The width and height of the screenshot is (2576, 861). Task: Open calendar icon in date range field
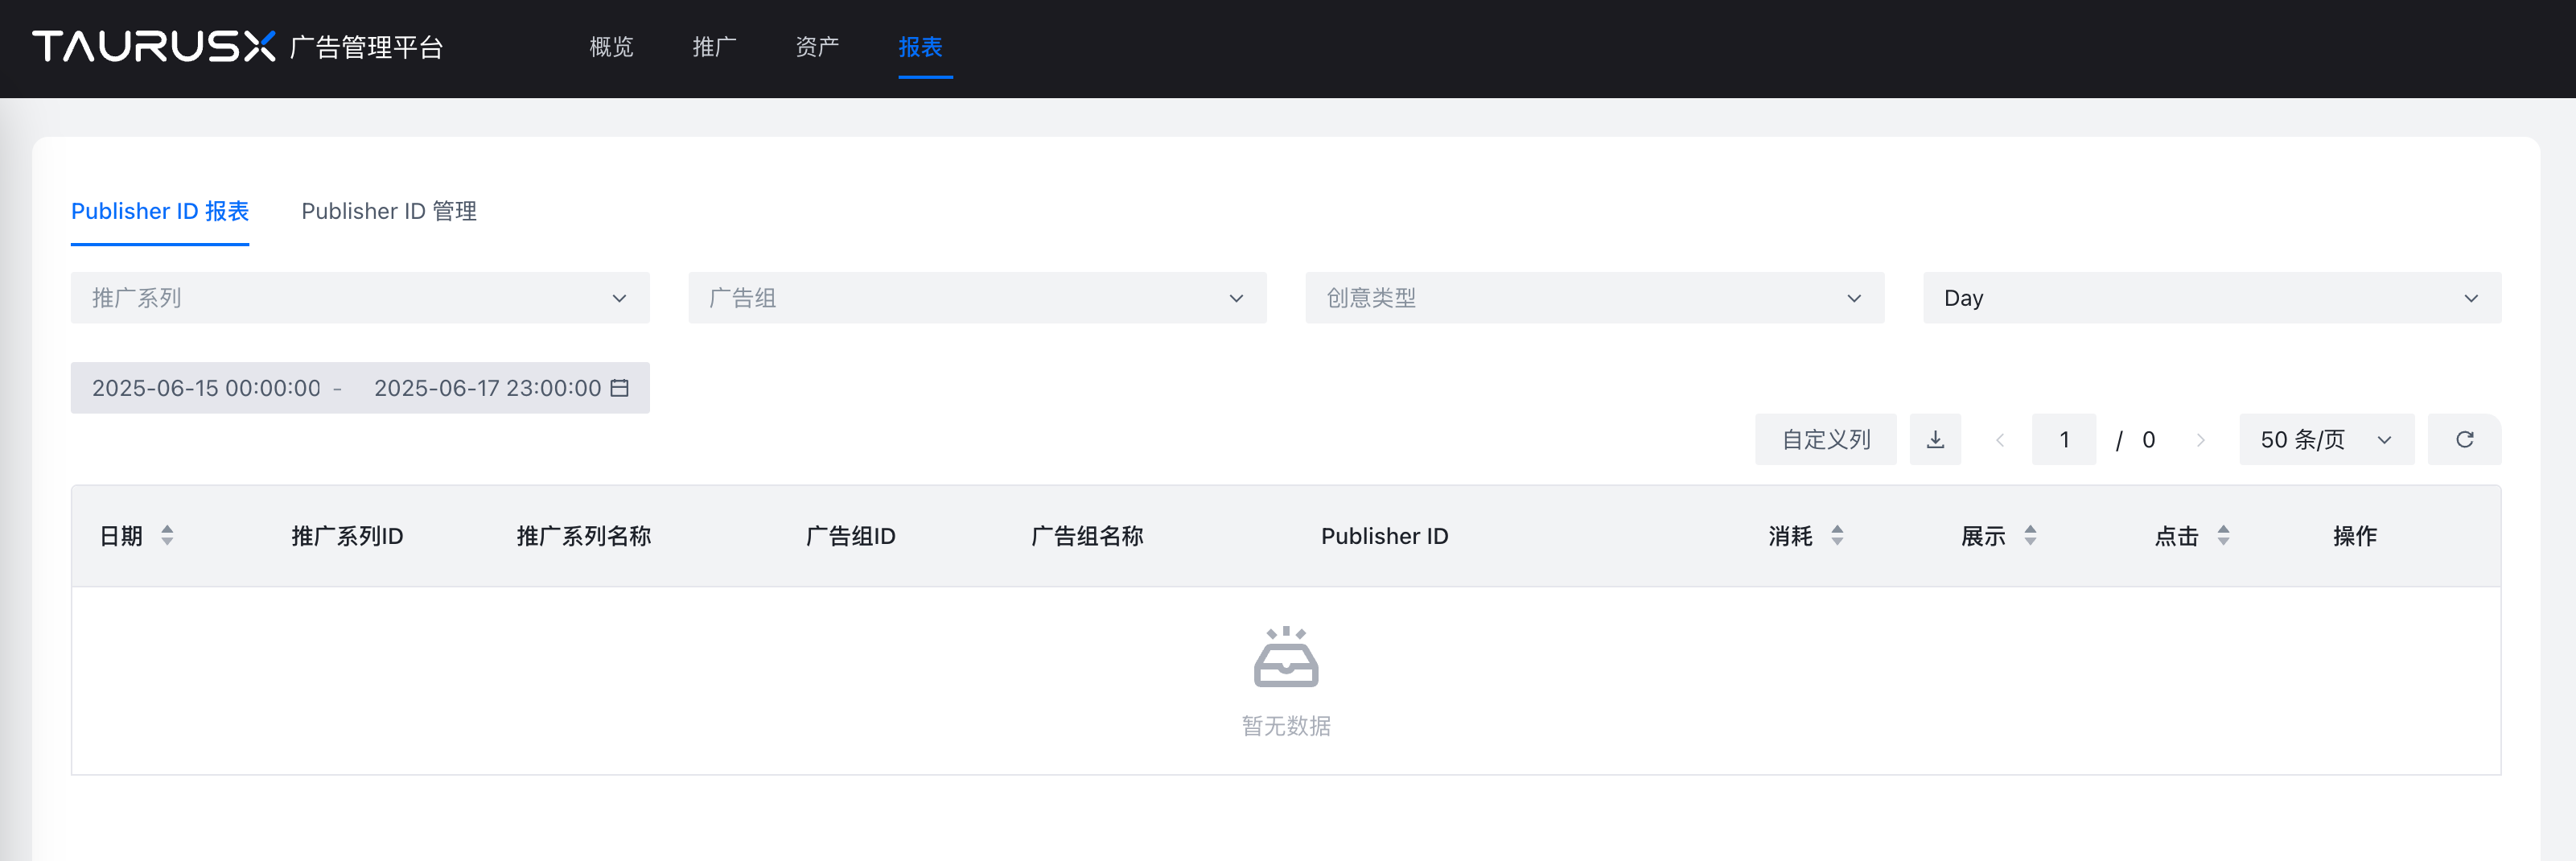point(620,388)
